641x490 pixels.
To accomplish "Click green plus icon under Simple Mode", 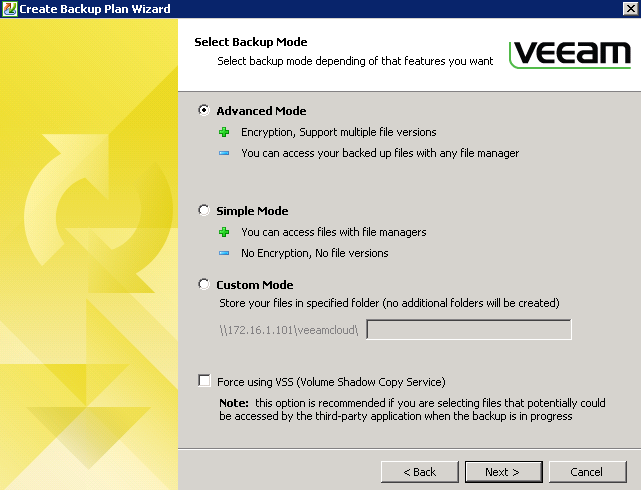I will [224, 232].
